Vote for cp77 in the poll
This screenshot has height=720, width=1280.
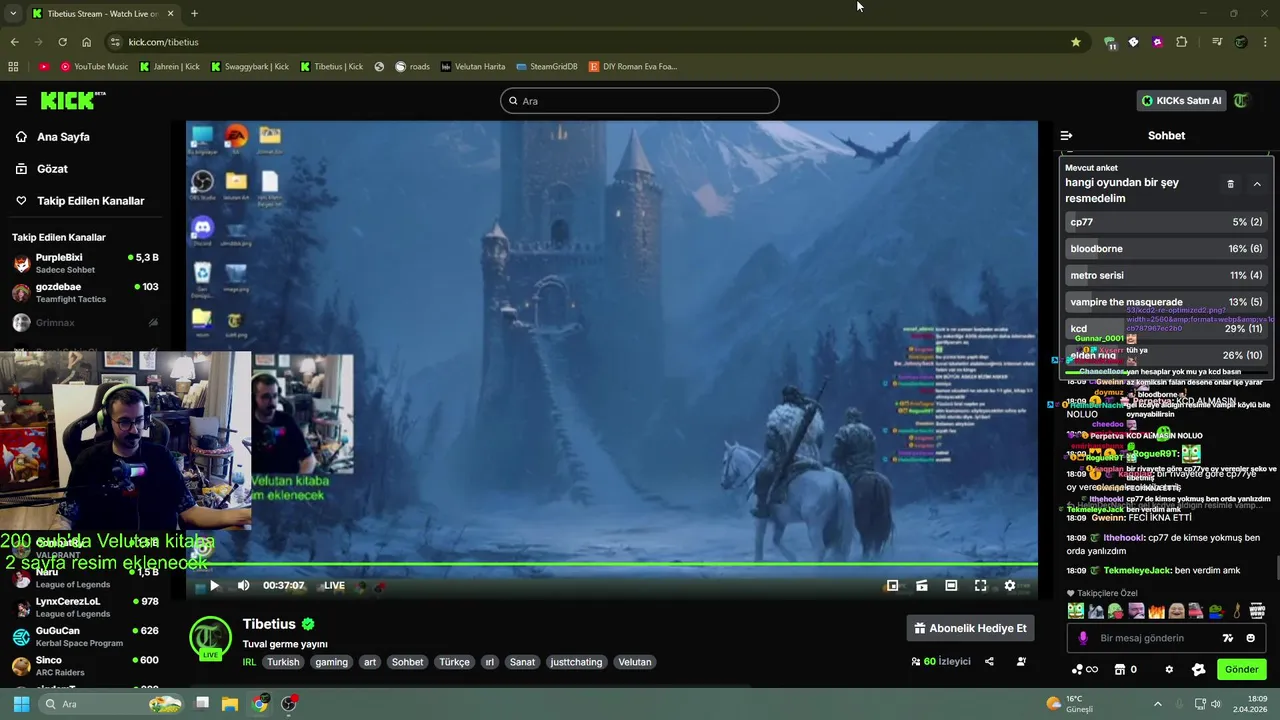[1166, 222]
